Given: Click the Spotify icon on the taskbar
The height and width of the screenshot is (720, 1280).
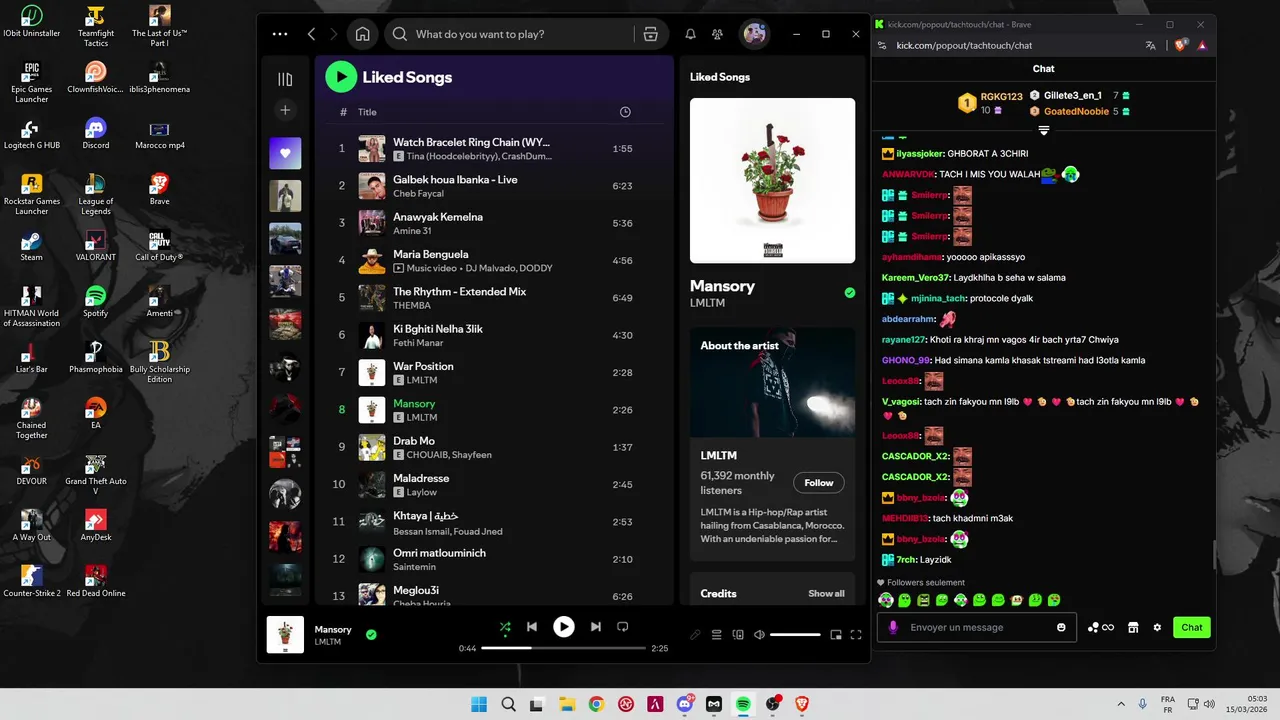Looking at the screenshot, I should [x=743, y=704].
